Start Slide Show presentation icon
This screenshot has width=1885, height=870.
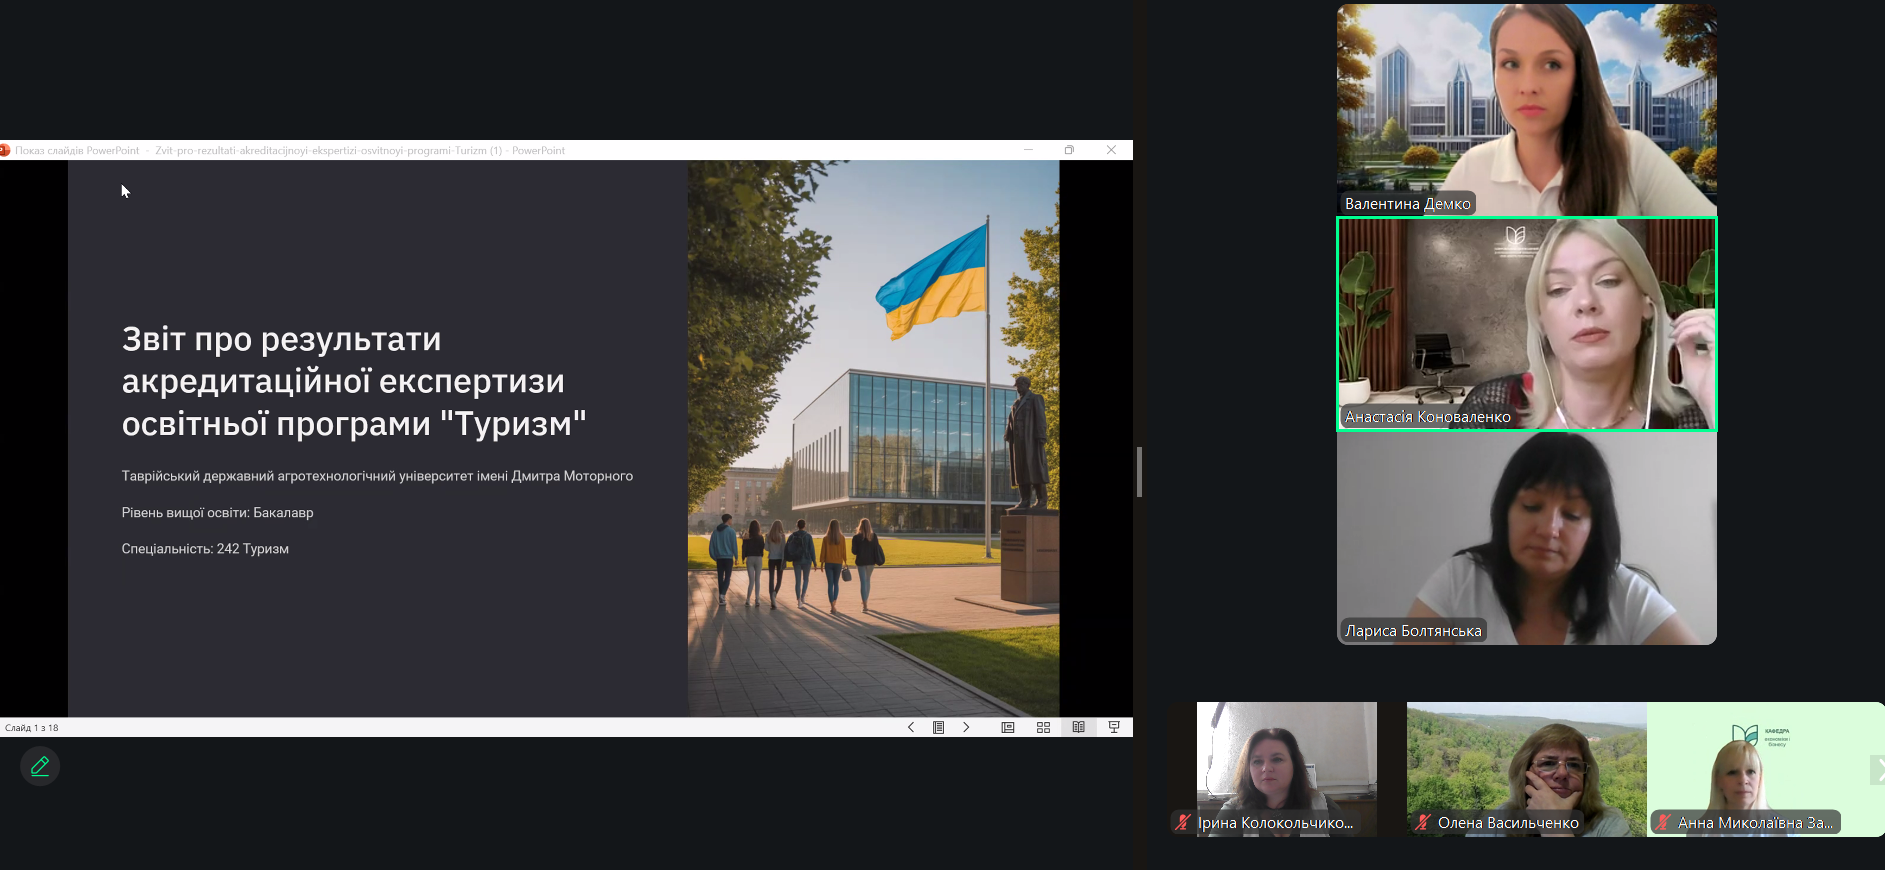point(1114,727)
